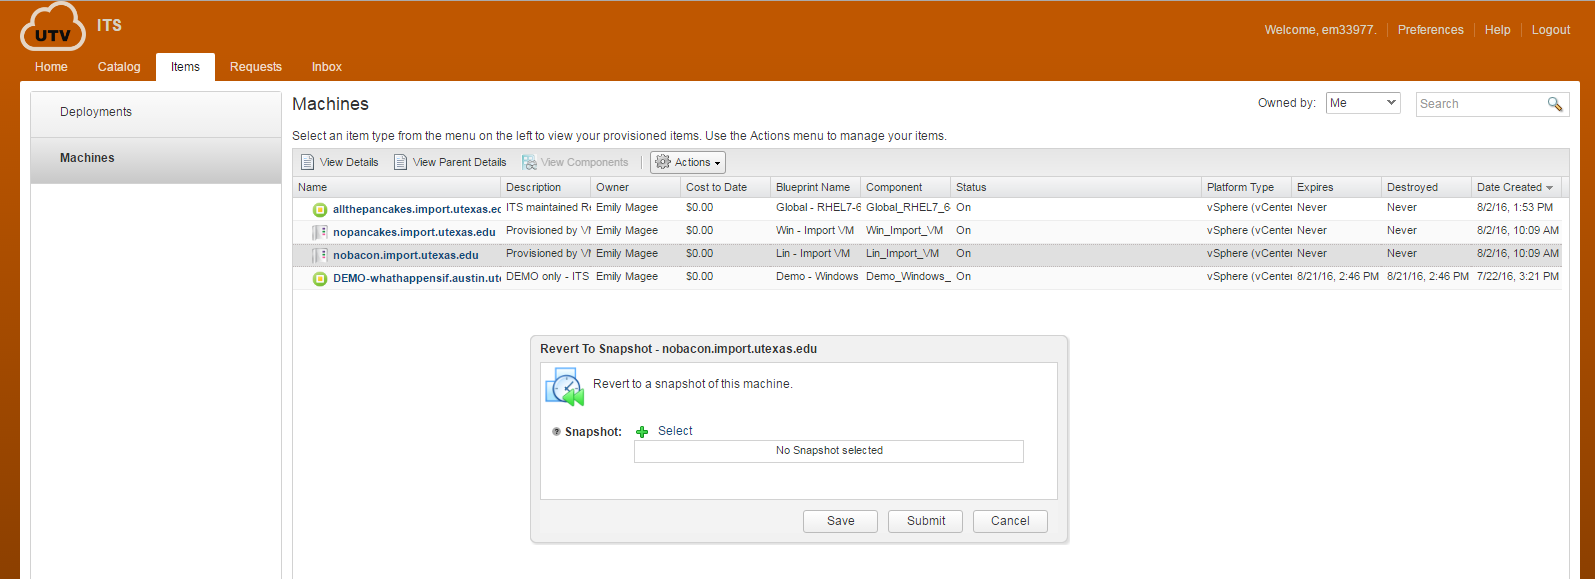This screenshot has width=1595, height=579.
Task: Click the DEMO-whathappensif machine status icon
Action: click(320, 278)
